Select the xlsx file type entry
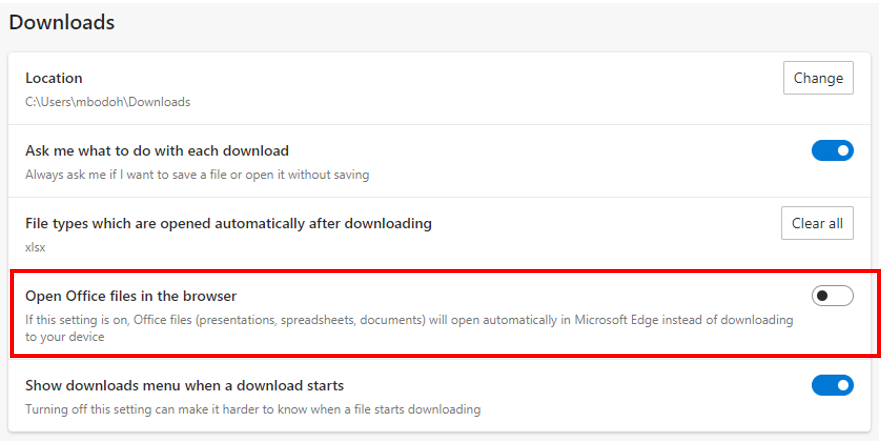889x441 pixels. 35,248
